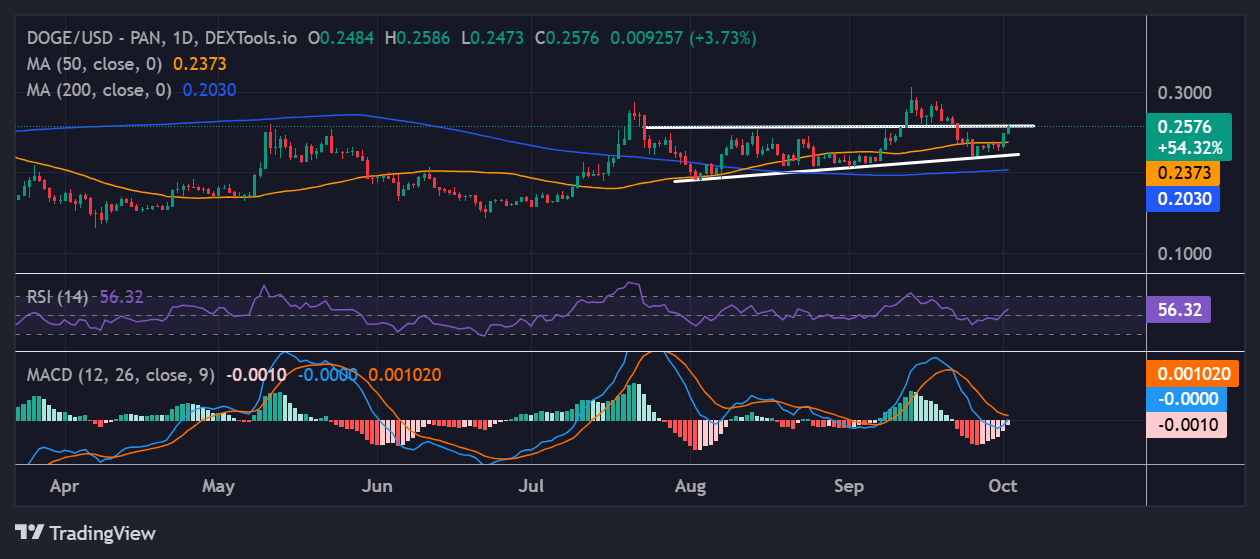Click the TradingView logo icon
Viewport: 1260px width, 559px height.
click(29, 533)
